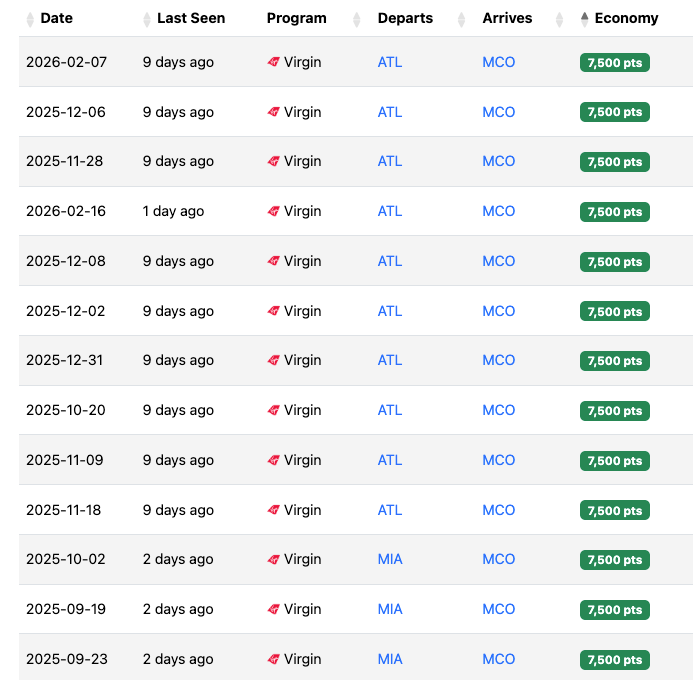Select the 2025-11-28 flight row date
This screenshot has width=693, height=680.
65,161
